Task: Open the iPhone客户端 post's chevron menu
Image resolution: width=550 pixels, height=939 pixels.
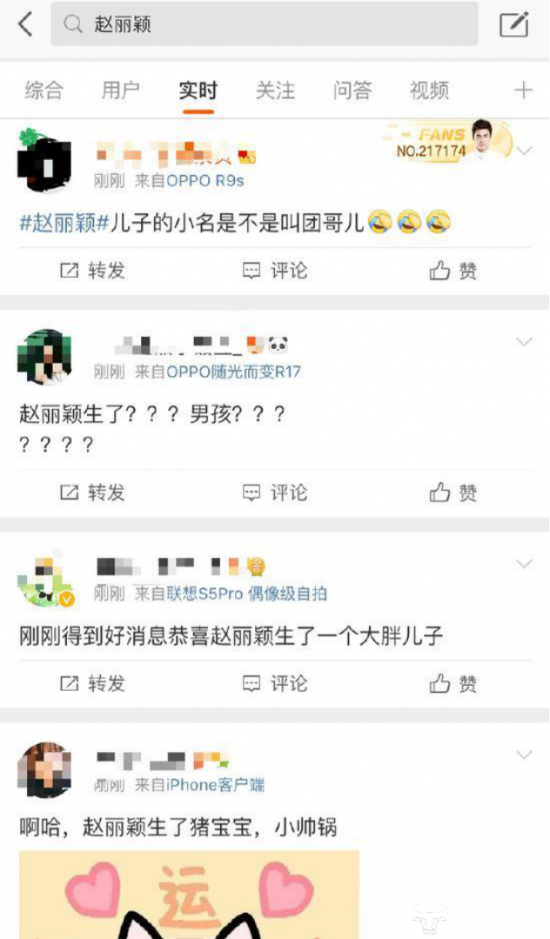Action: point(524,755)
